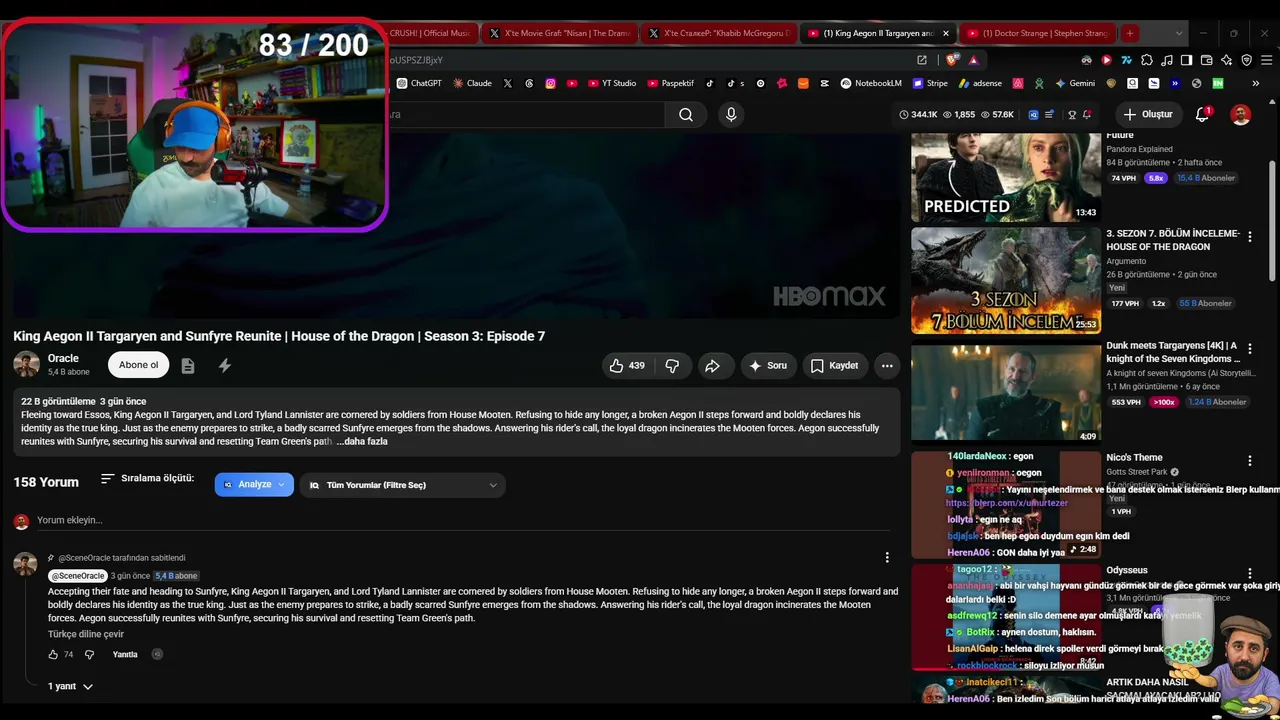Switch to the Doctor Strange tab
Viewport: 1280px width, 720px height.
click(1039, 33)
